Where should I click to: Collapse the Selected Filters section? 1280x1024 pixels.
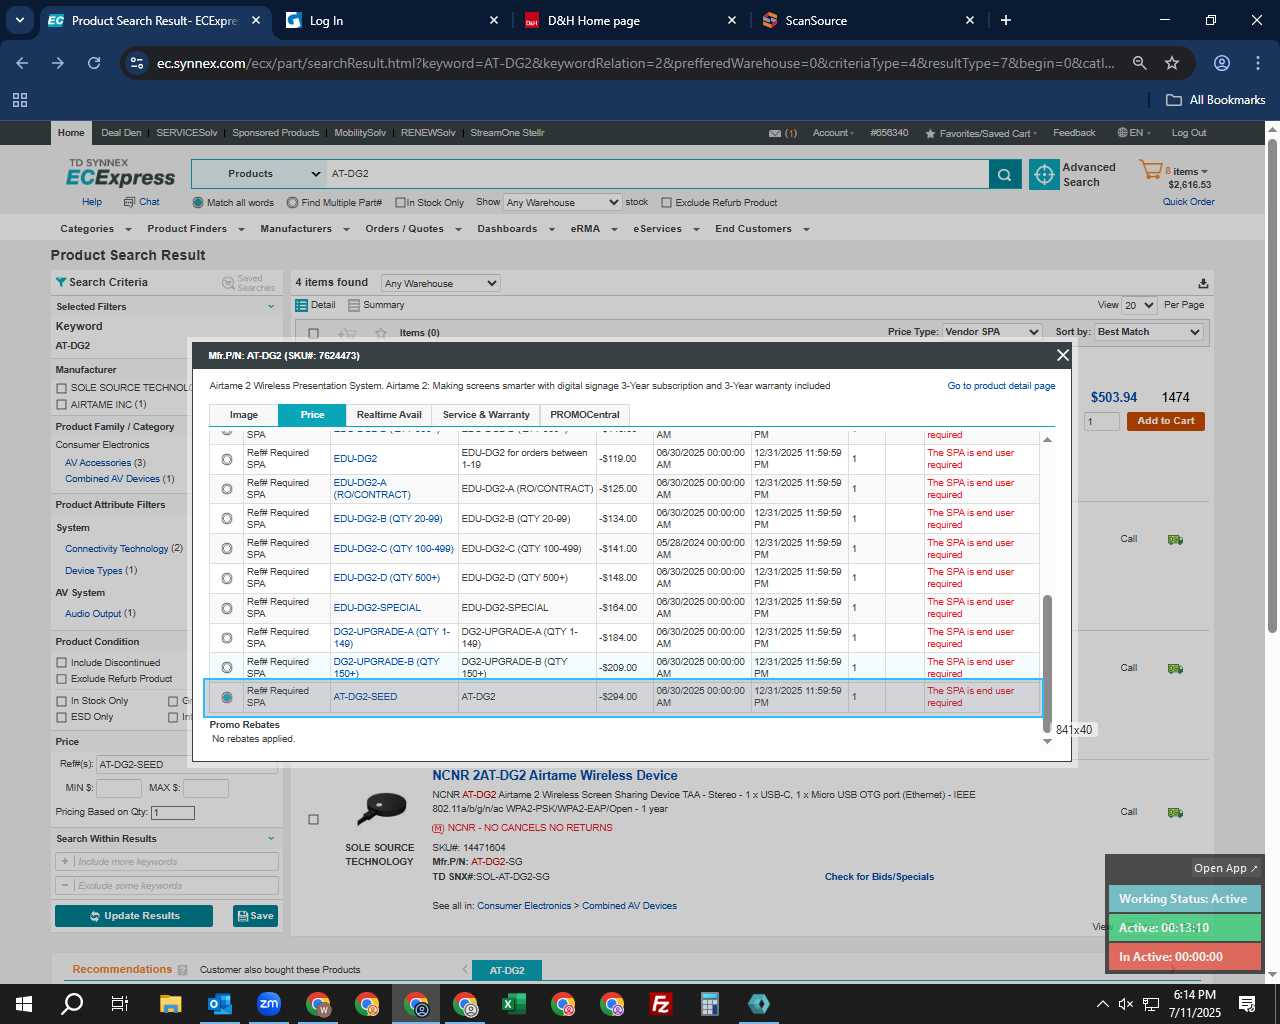click(x=270, y=307)
